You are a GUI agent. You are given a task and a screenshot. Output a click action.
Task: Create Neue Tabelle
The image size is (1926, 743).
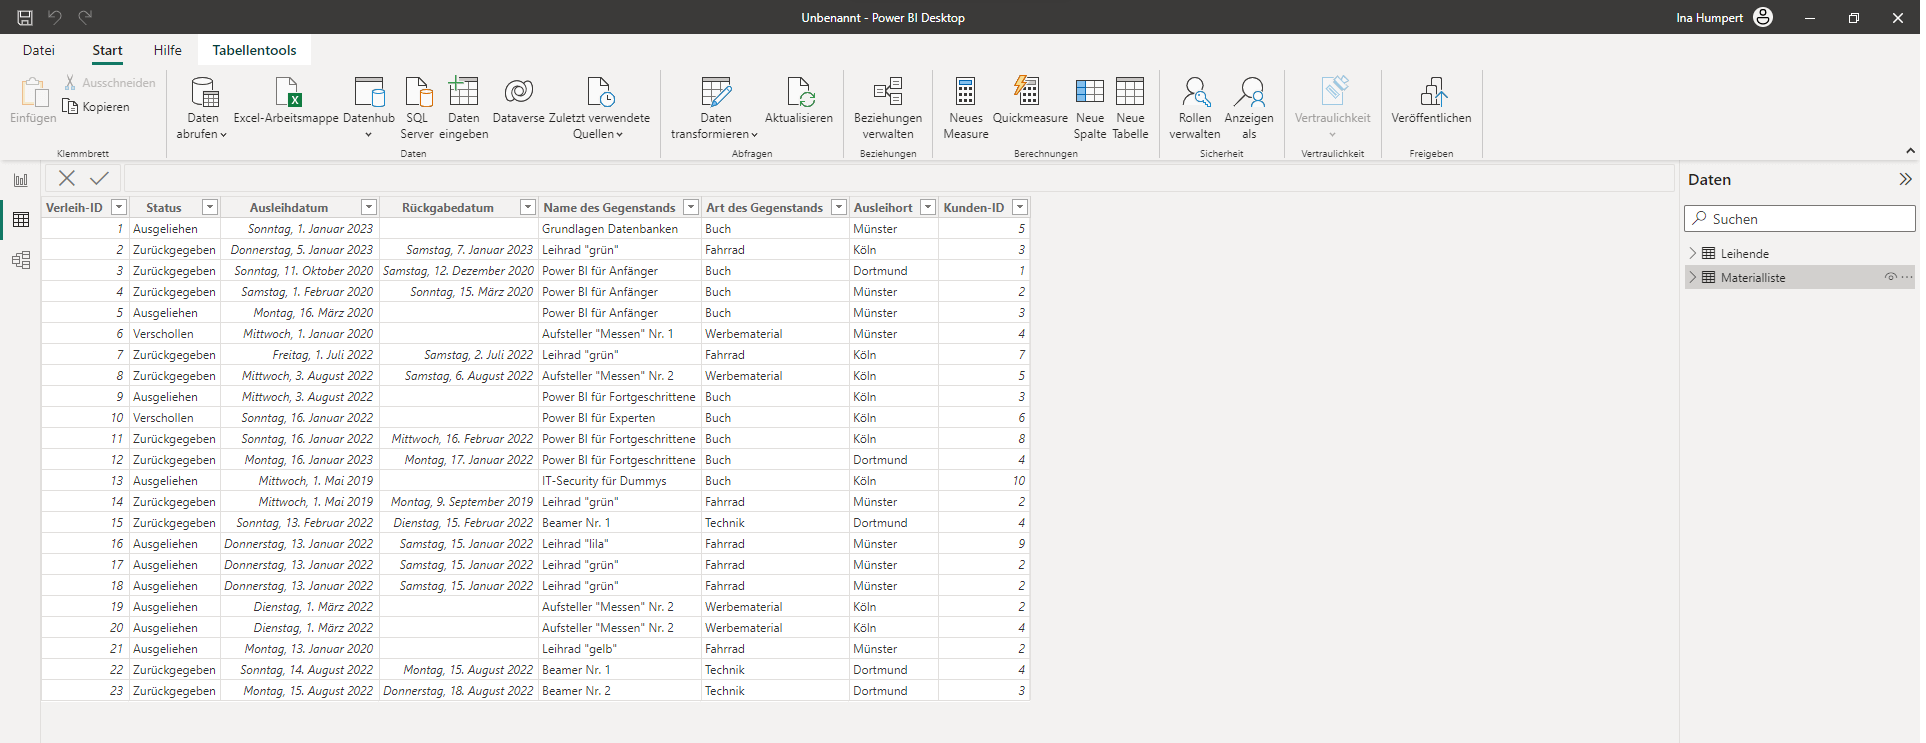click(1130, 108)
